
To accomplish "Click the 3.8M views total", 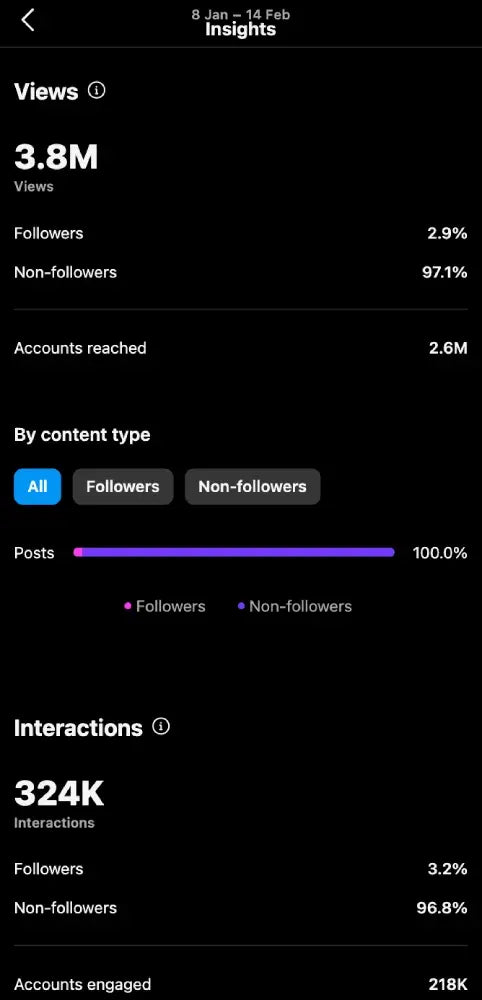I will point(56,157).
